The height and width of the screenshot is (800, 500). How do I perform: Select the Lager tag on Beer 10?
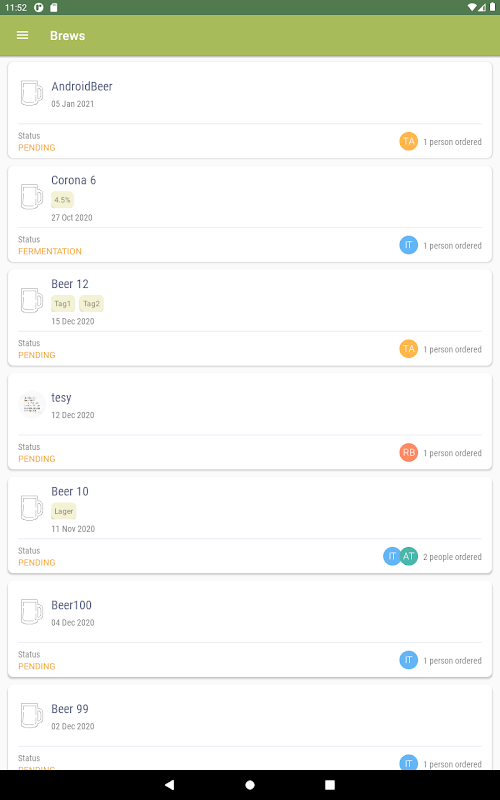[64, 511]
